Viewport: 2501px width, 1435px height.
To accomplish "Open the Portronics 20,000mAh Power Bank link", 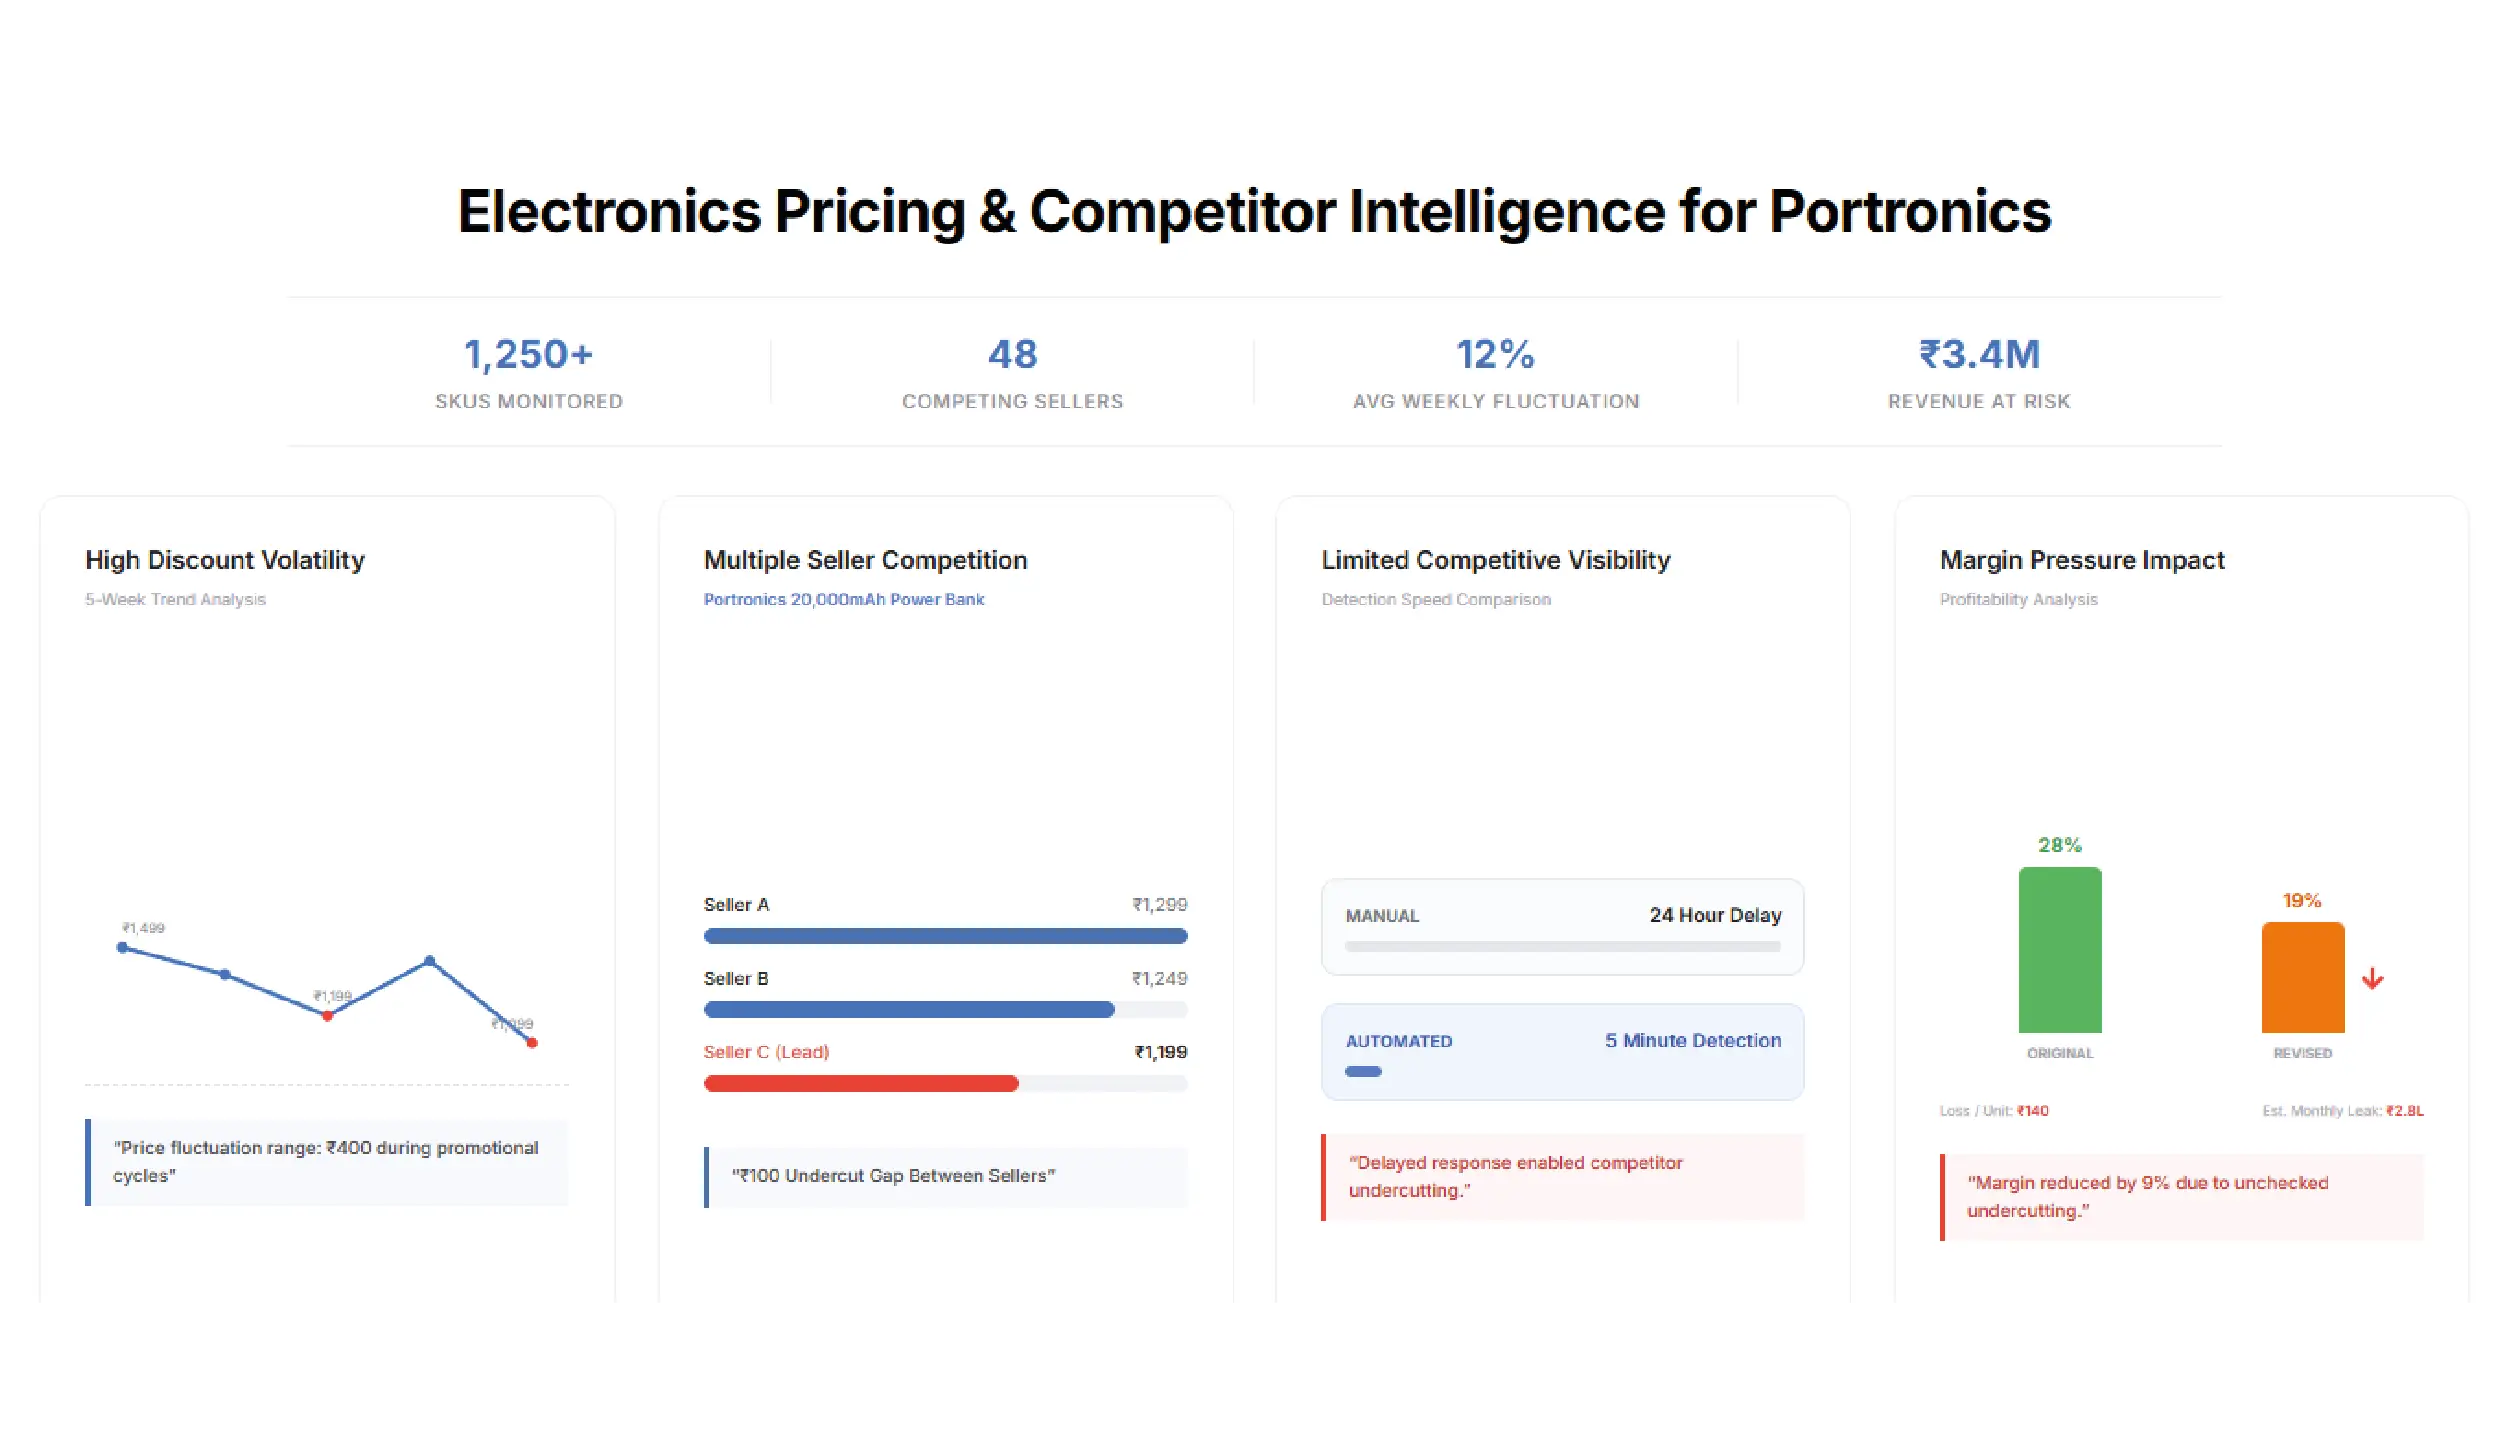I will click(x=844, y=599).
